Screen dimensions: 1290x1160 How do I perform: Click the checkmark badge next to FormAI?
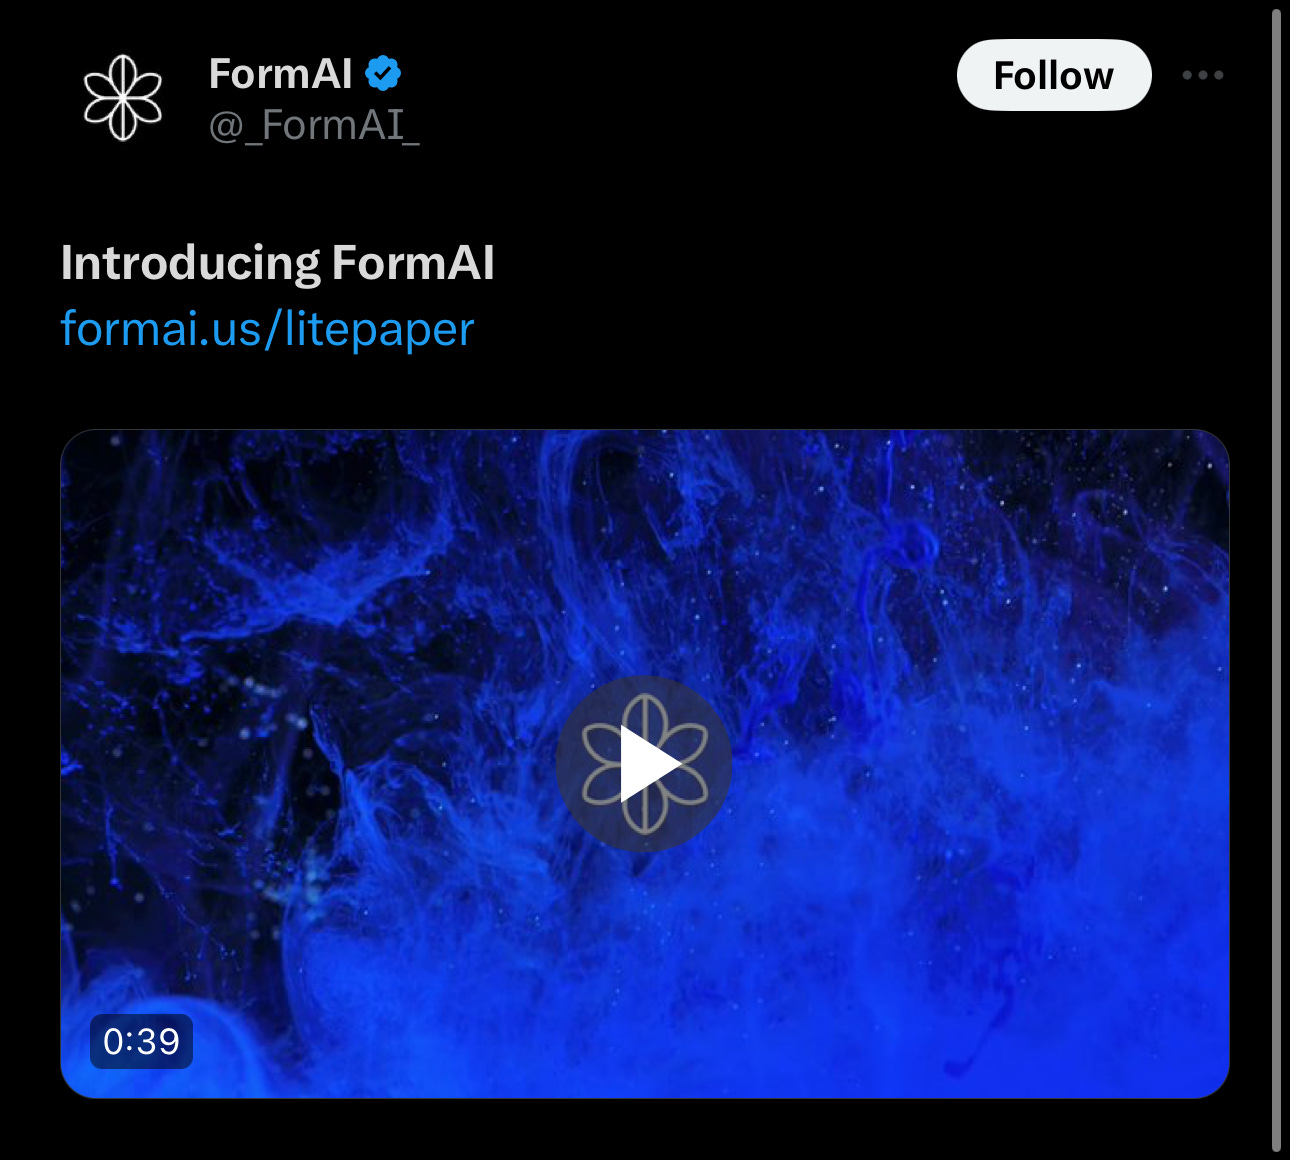[382, 74]
